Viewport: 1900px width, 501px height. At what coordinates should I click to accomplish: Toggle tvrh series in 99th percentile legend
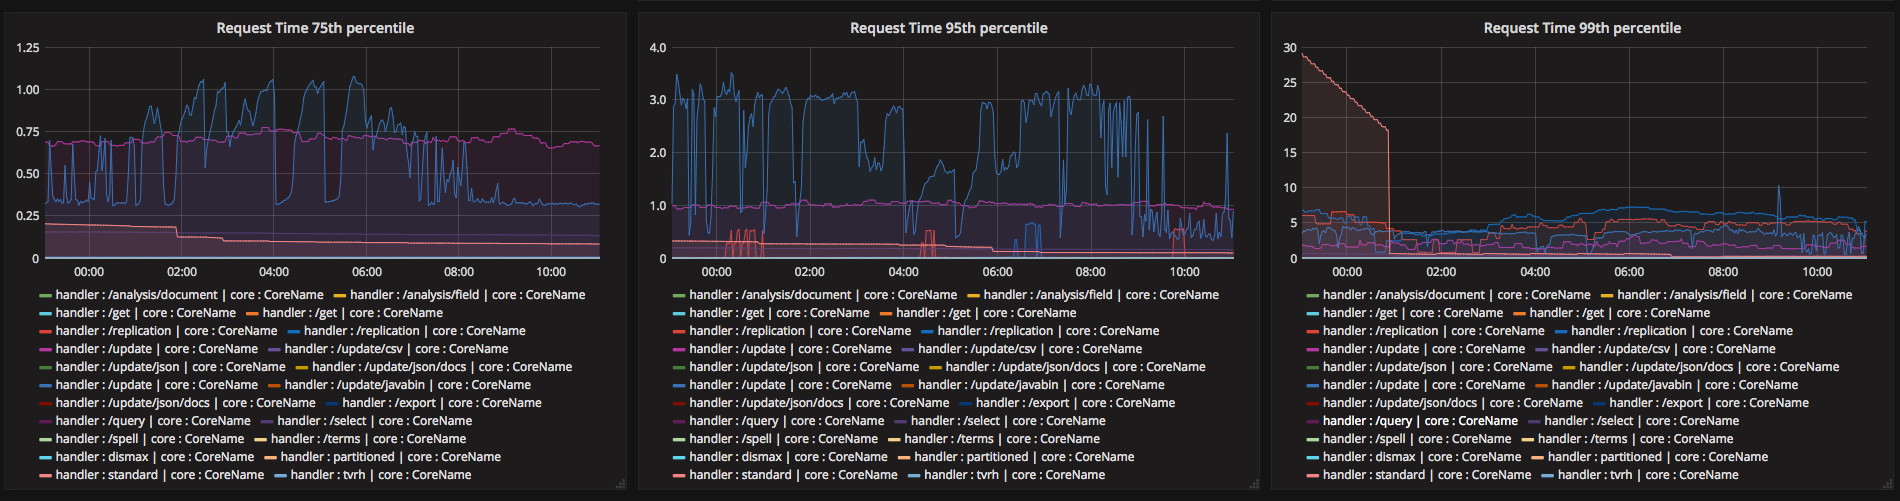click(1647, 475)
